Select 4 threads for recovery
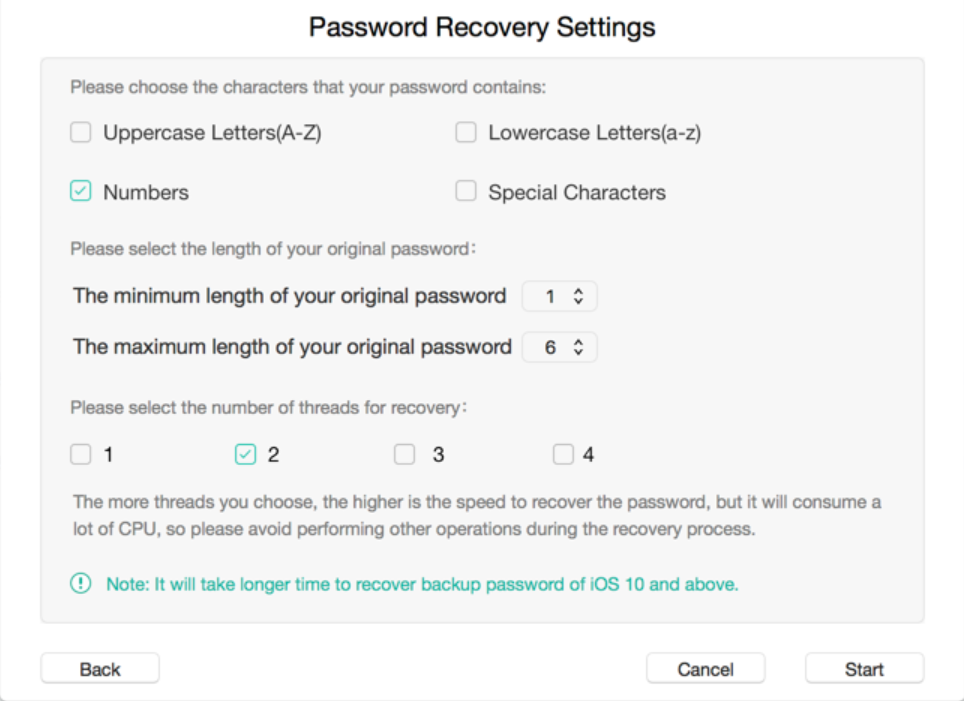 point(563,455)
